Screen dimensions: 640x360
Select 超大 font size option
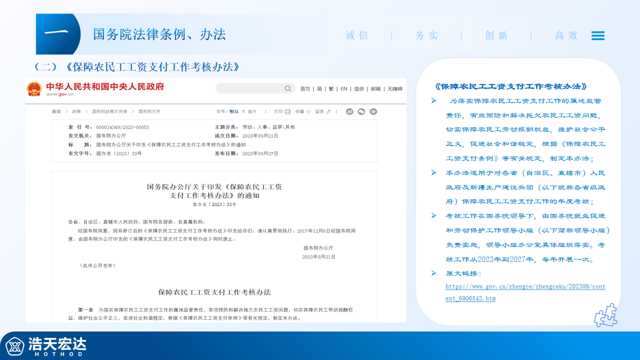point(252,111)
